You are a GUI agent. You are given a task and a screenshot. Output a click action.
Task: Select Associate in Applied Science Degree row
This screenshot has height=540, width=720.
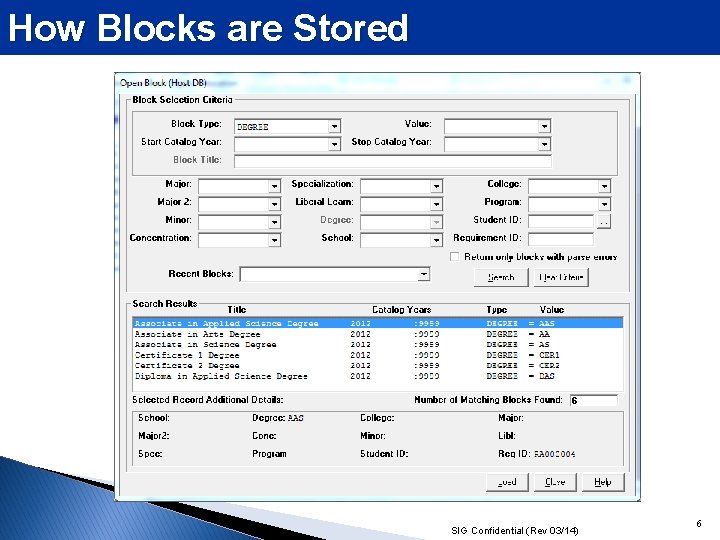tap(377, 323)
